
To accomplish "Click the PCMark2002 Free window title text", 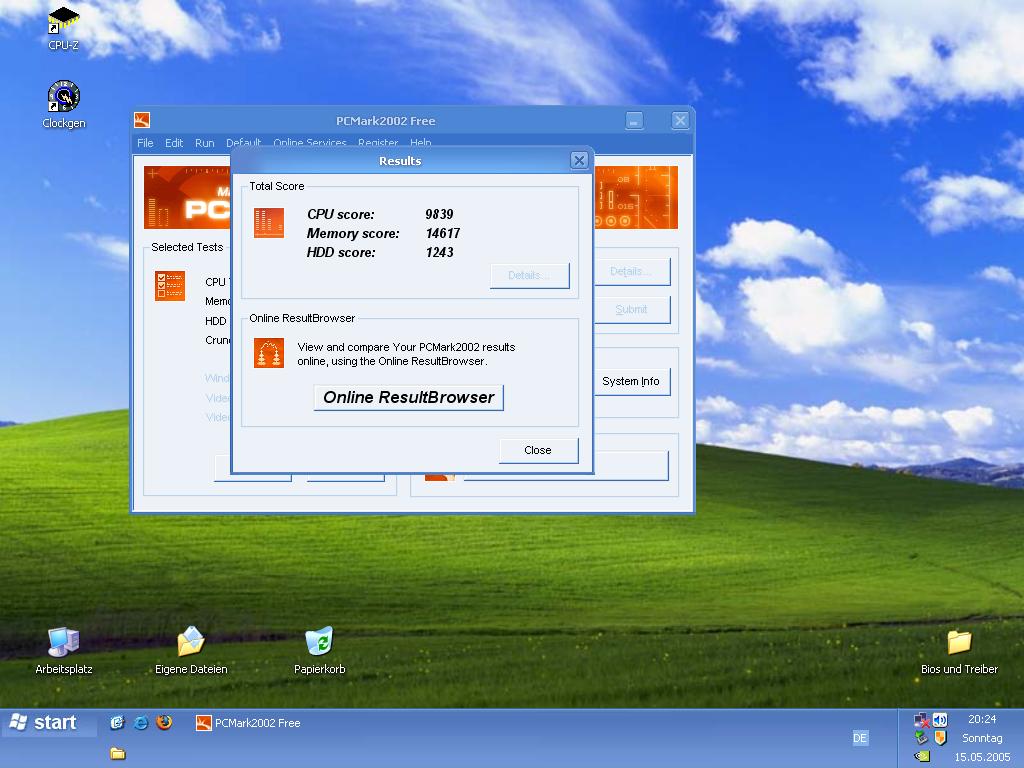I will pos(385,121).
